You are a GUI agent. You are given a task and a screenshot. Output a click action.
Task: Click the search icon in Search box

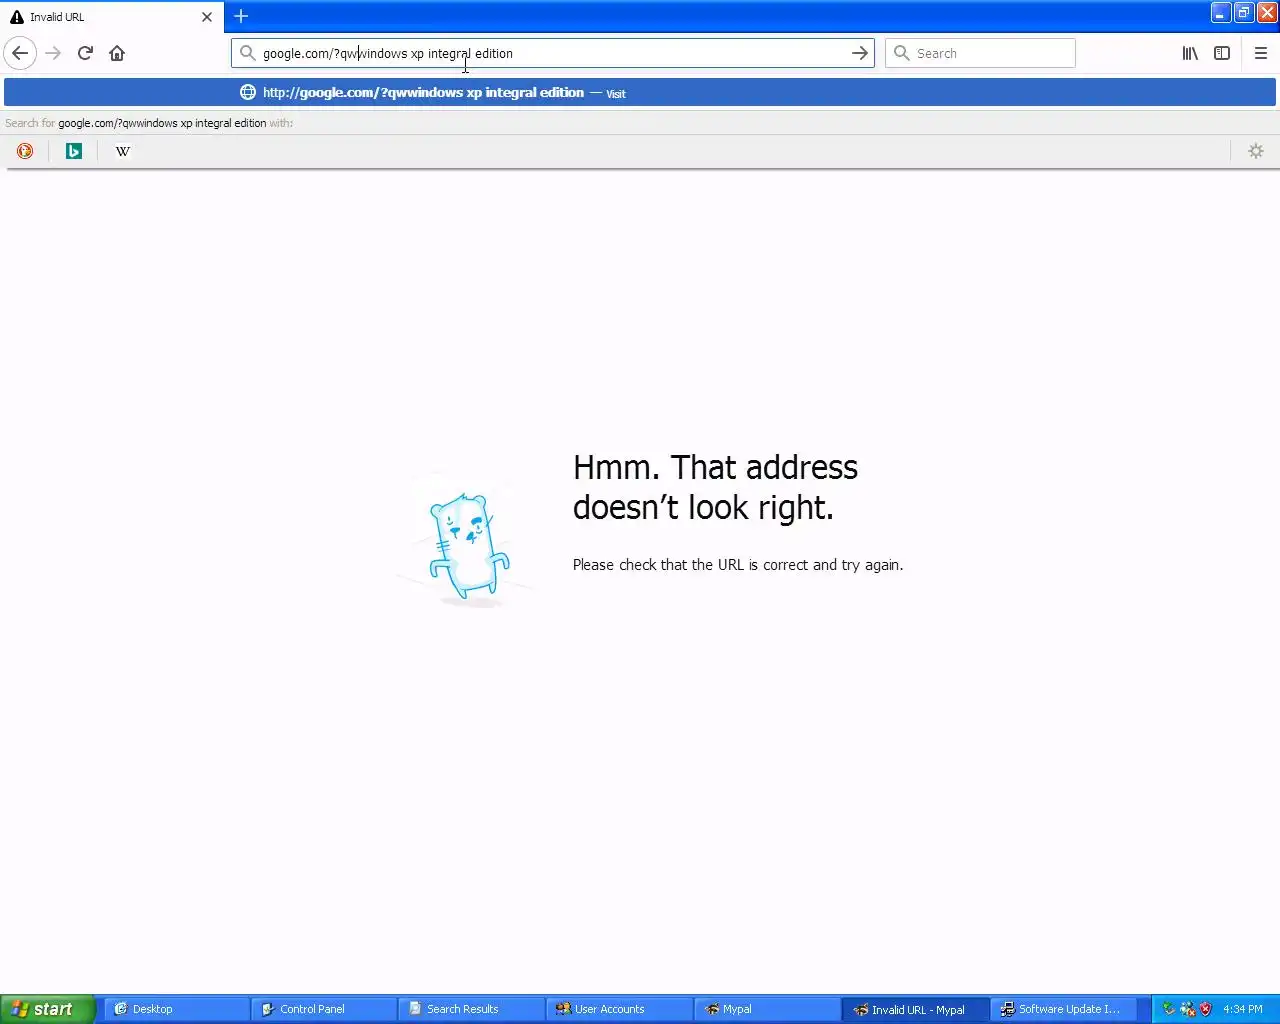tap(901, 53)
